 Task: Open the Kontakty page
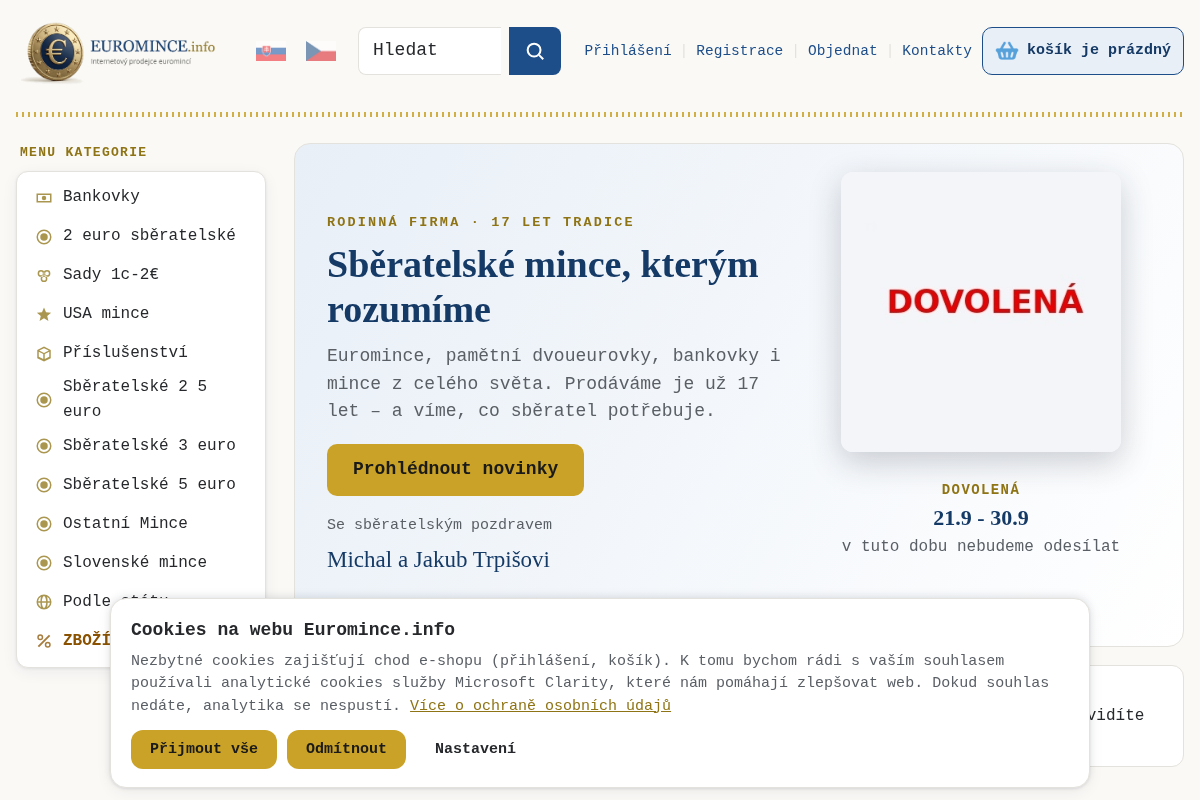coord(937,51)
